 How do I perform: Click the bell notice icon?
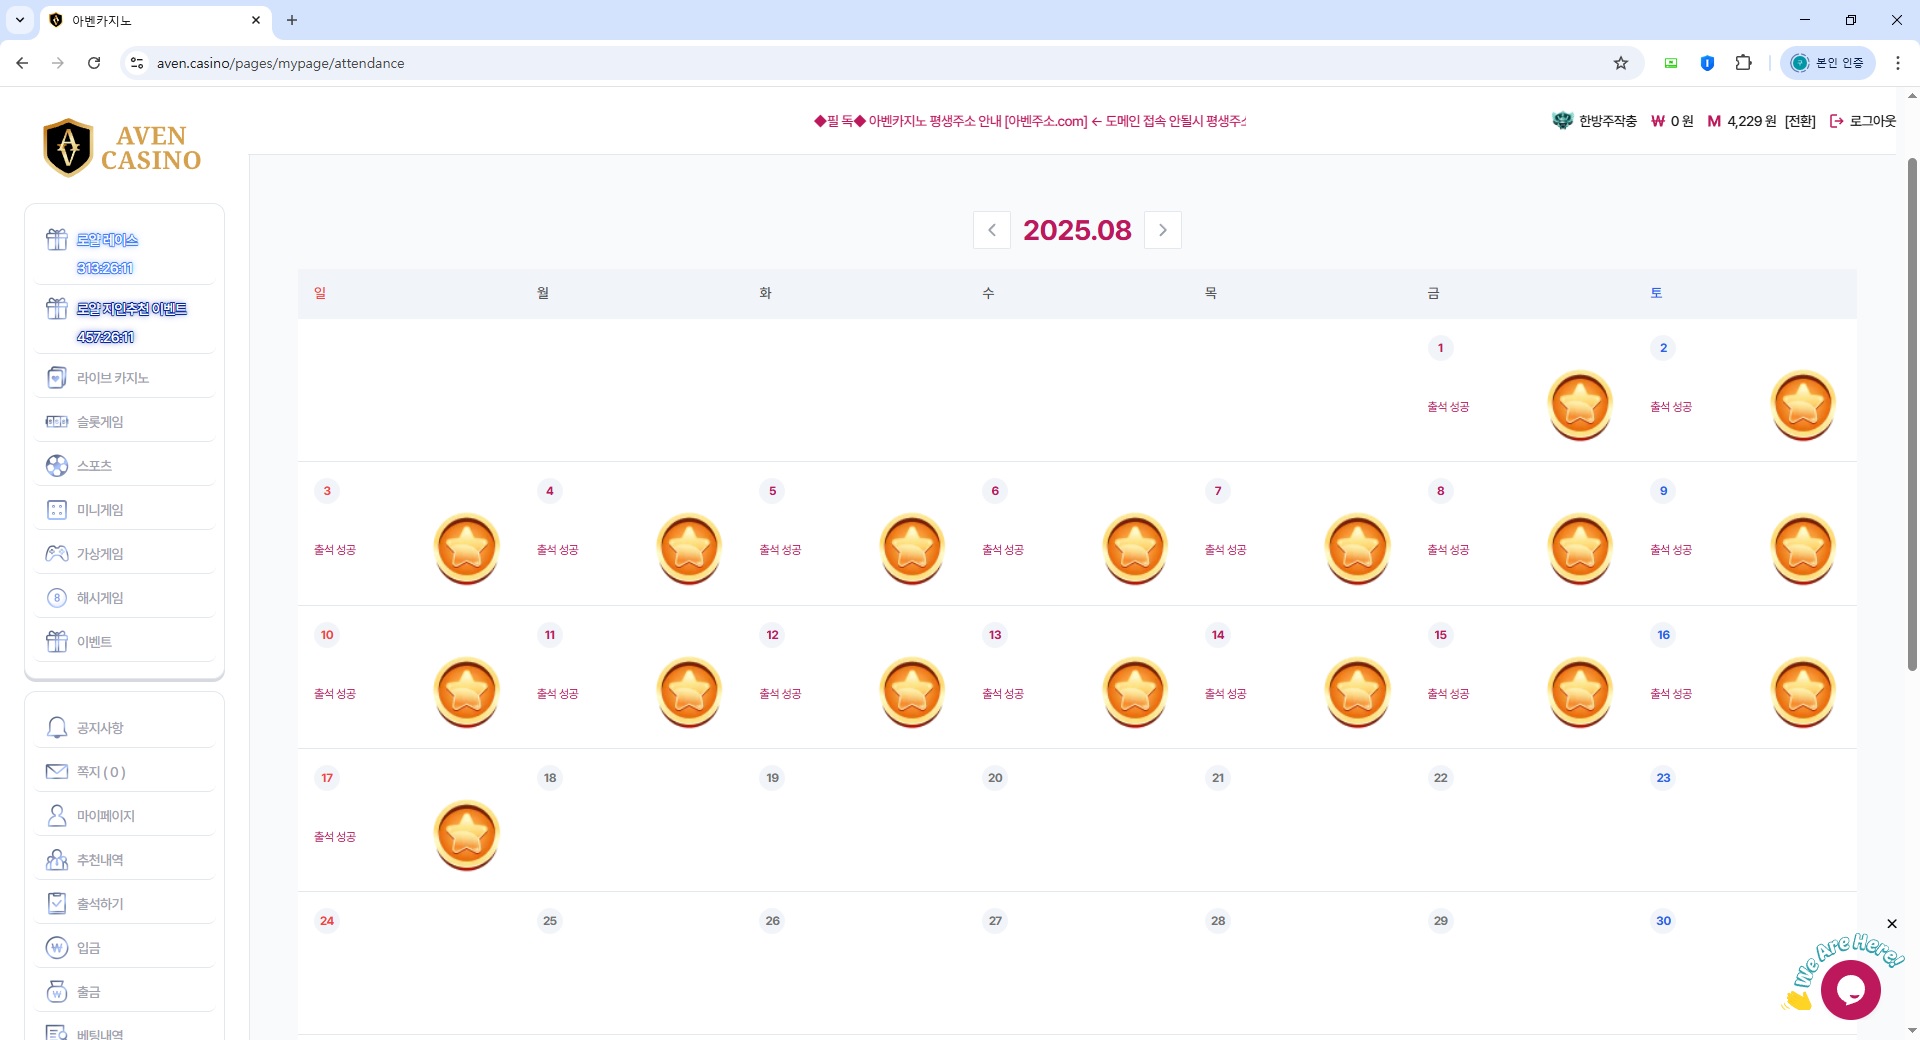(x=57, y=728)
